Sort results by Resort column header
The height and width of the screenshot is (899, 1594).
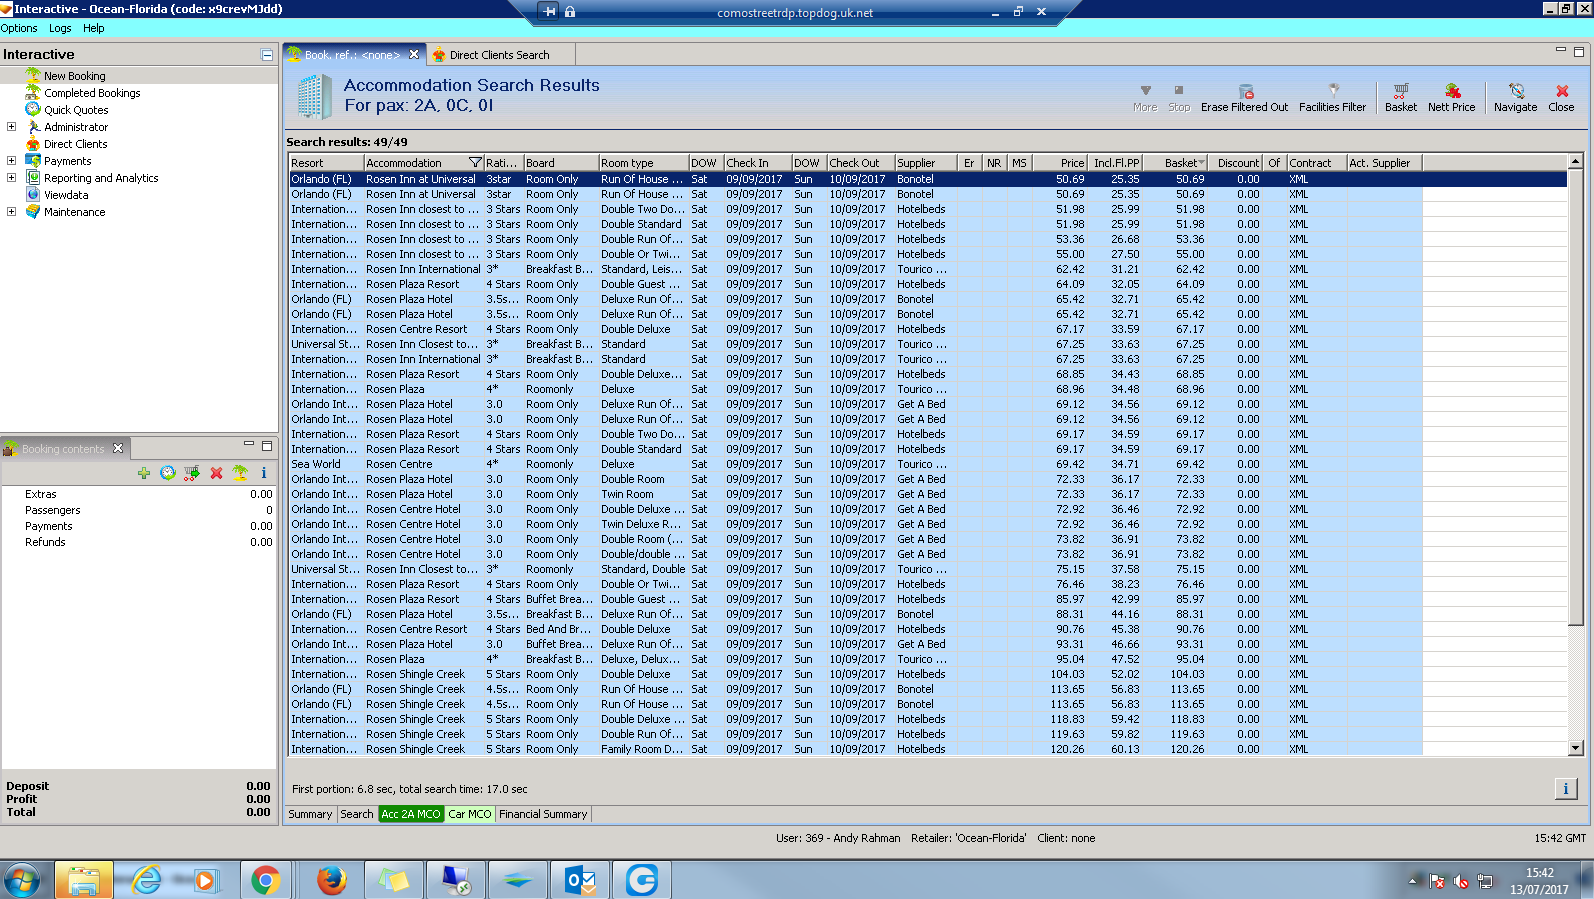326,163
